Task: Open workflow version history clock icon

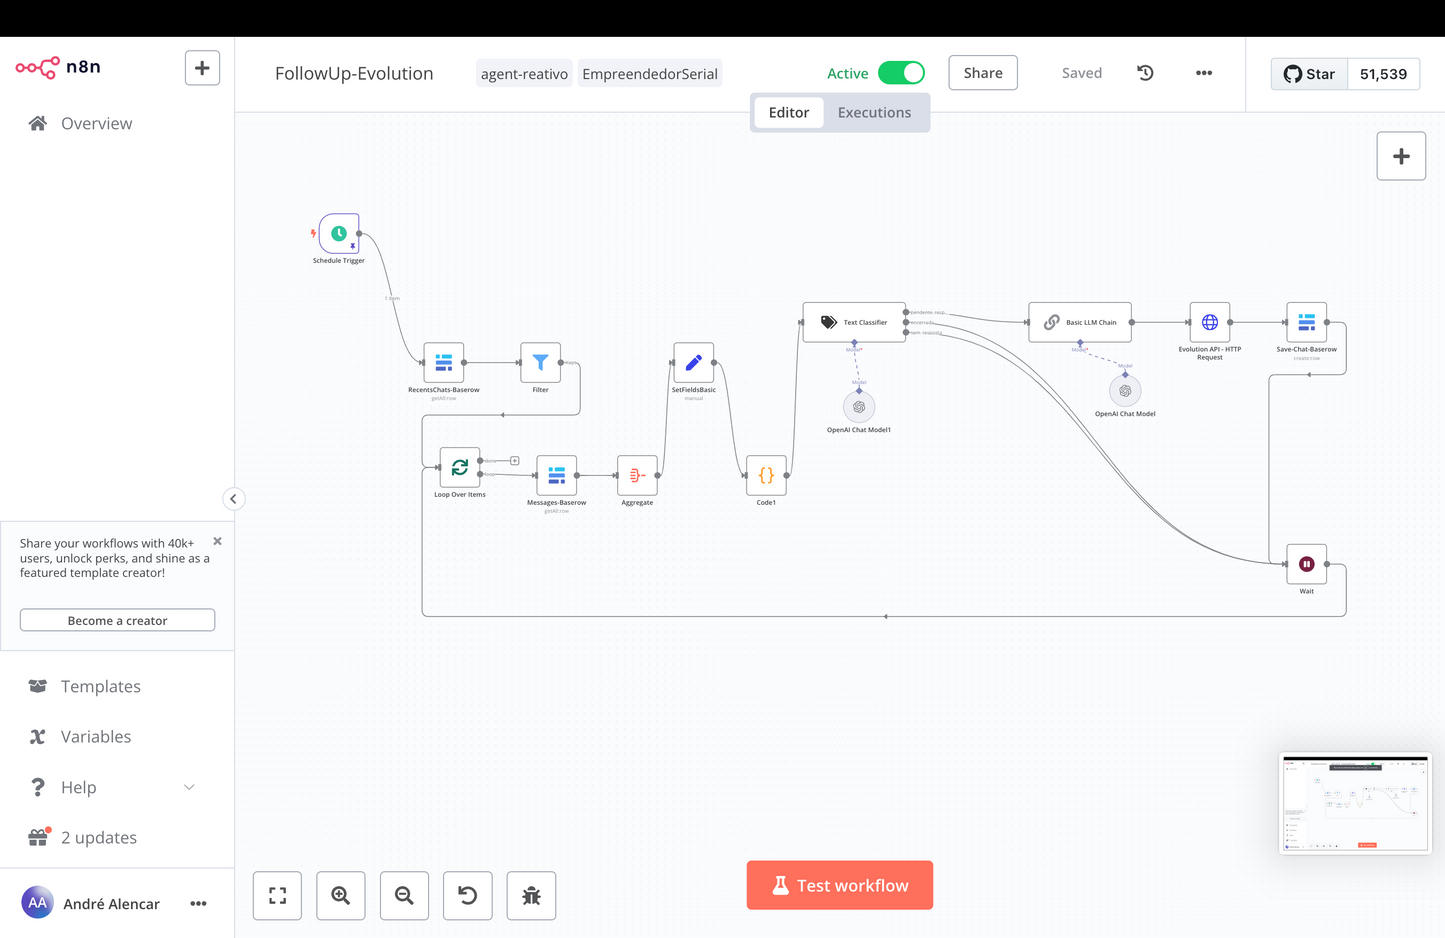Action: click(1144, 72)
